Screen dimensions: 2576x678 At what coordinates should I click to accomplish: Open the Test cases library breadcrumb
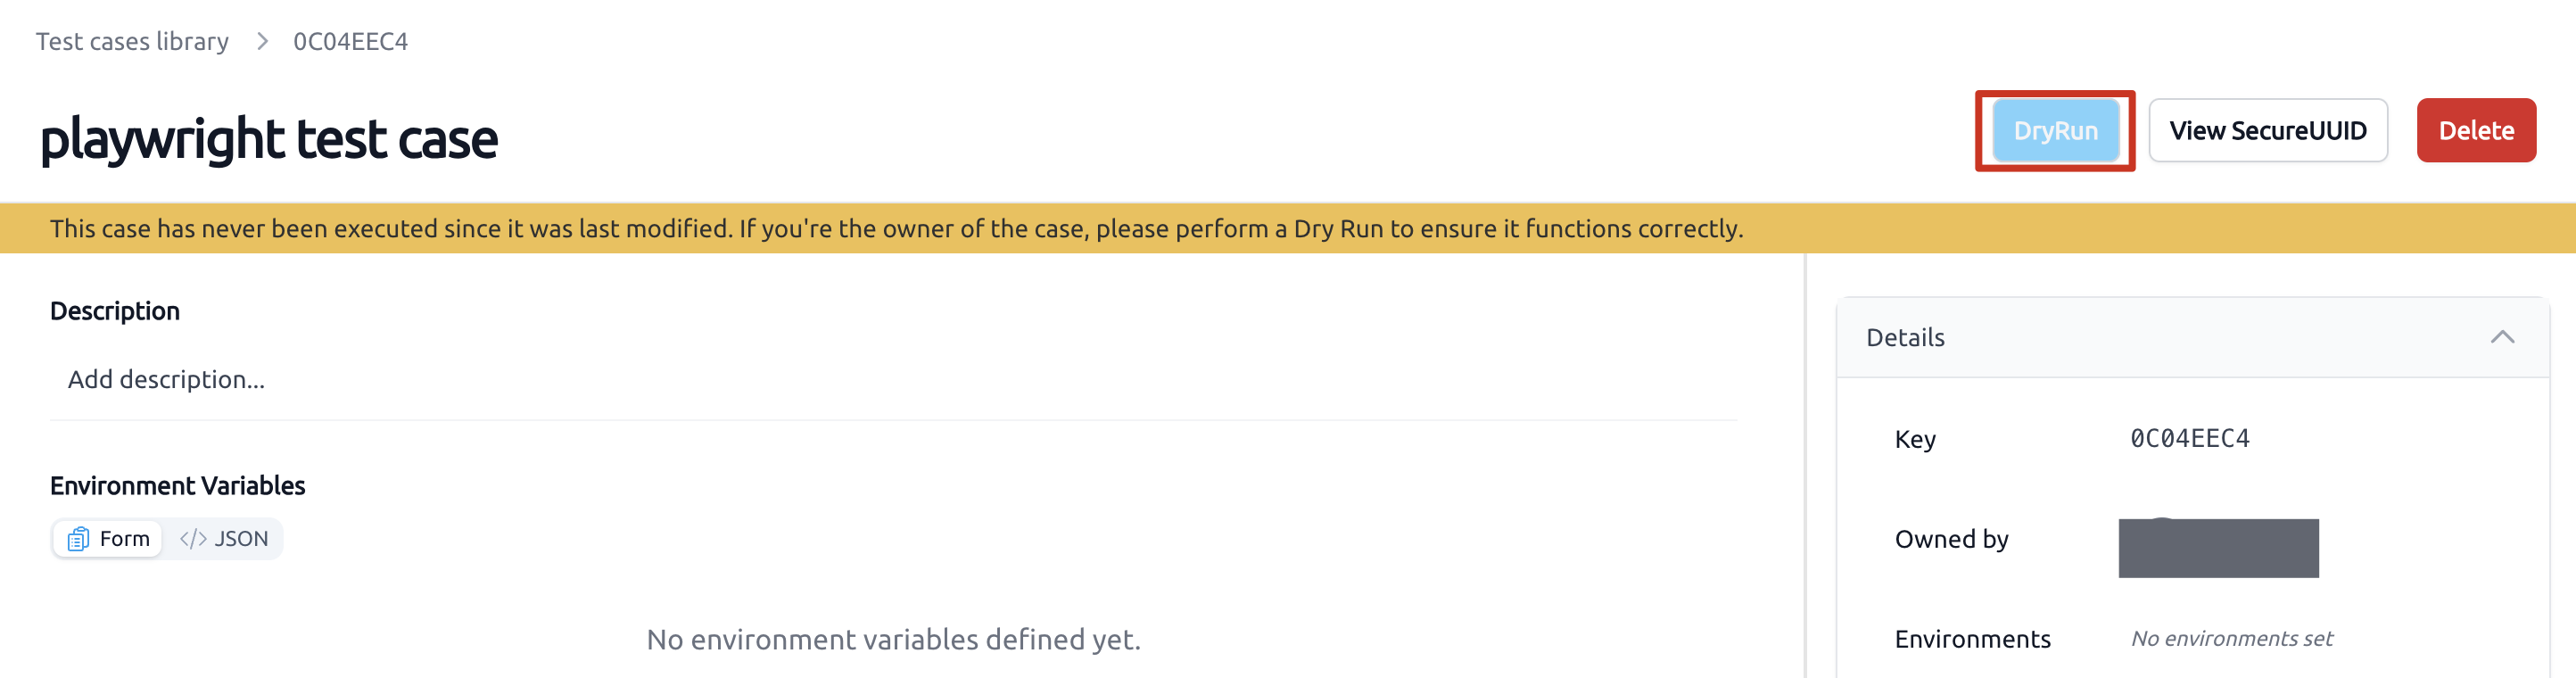coord(132,41)
